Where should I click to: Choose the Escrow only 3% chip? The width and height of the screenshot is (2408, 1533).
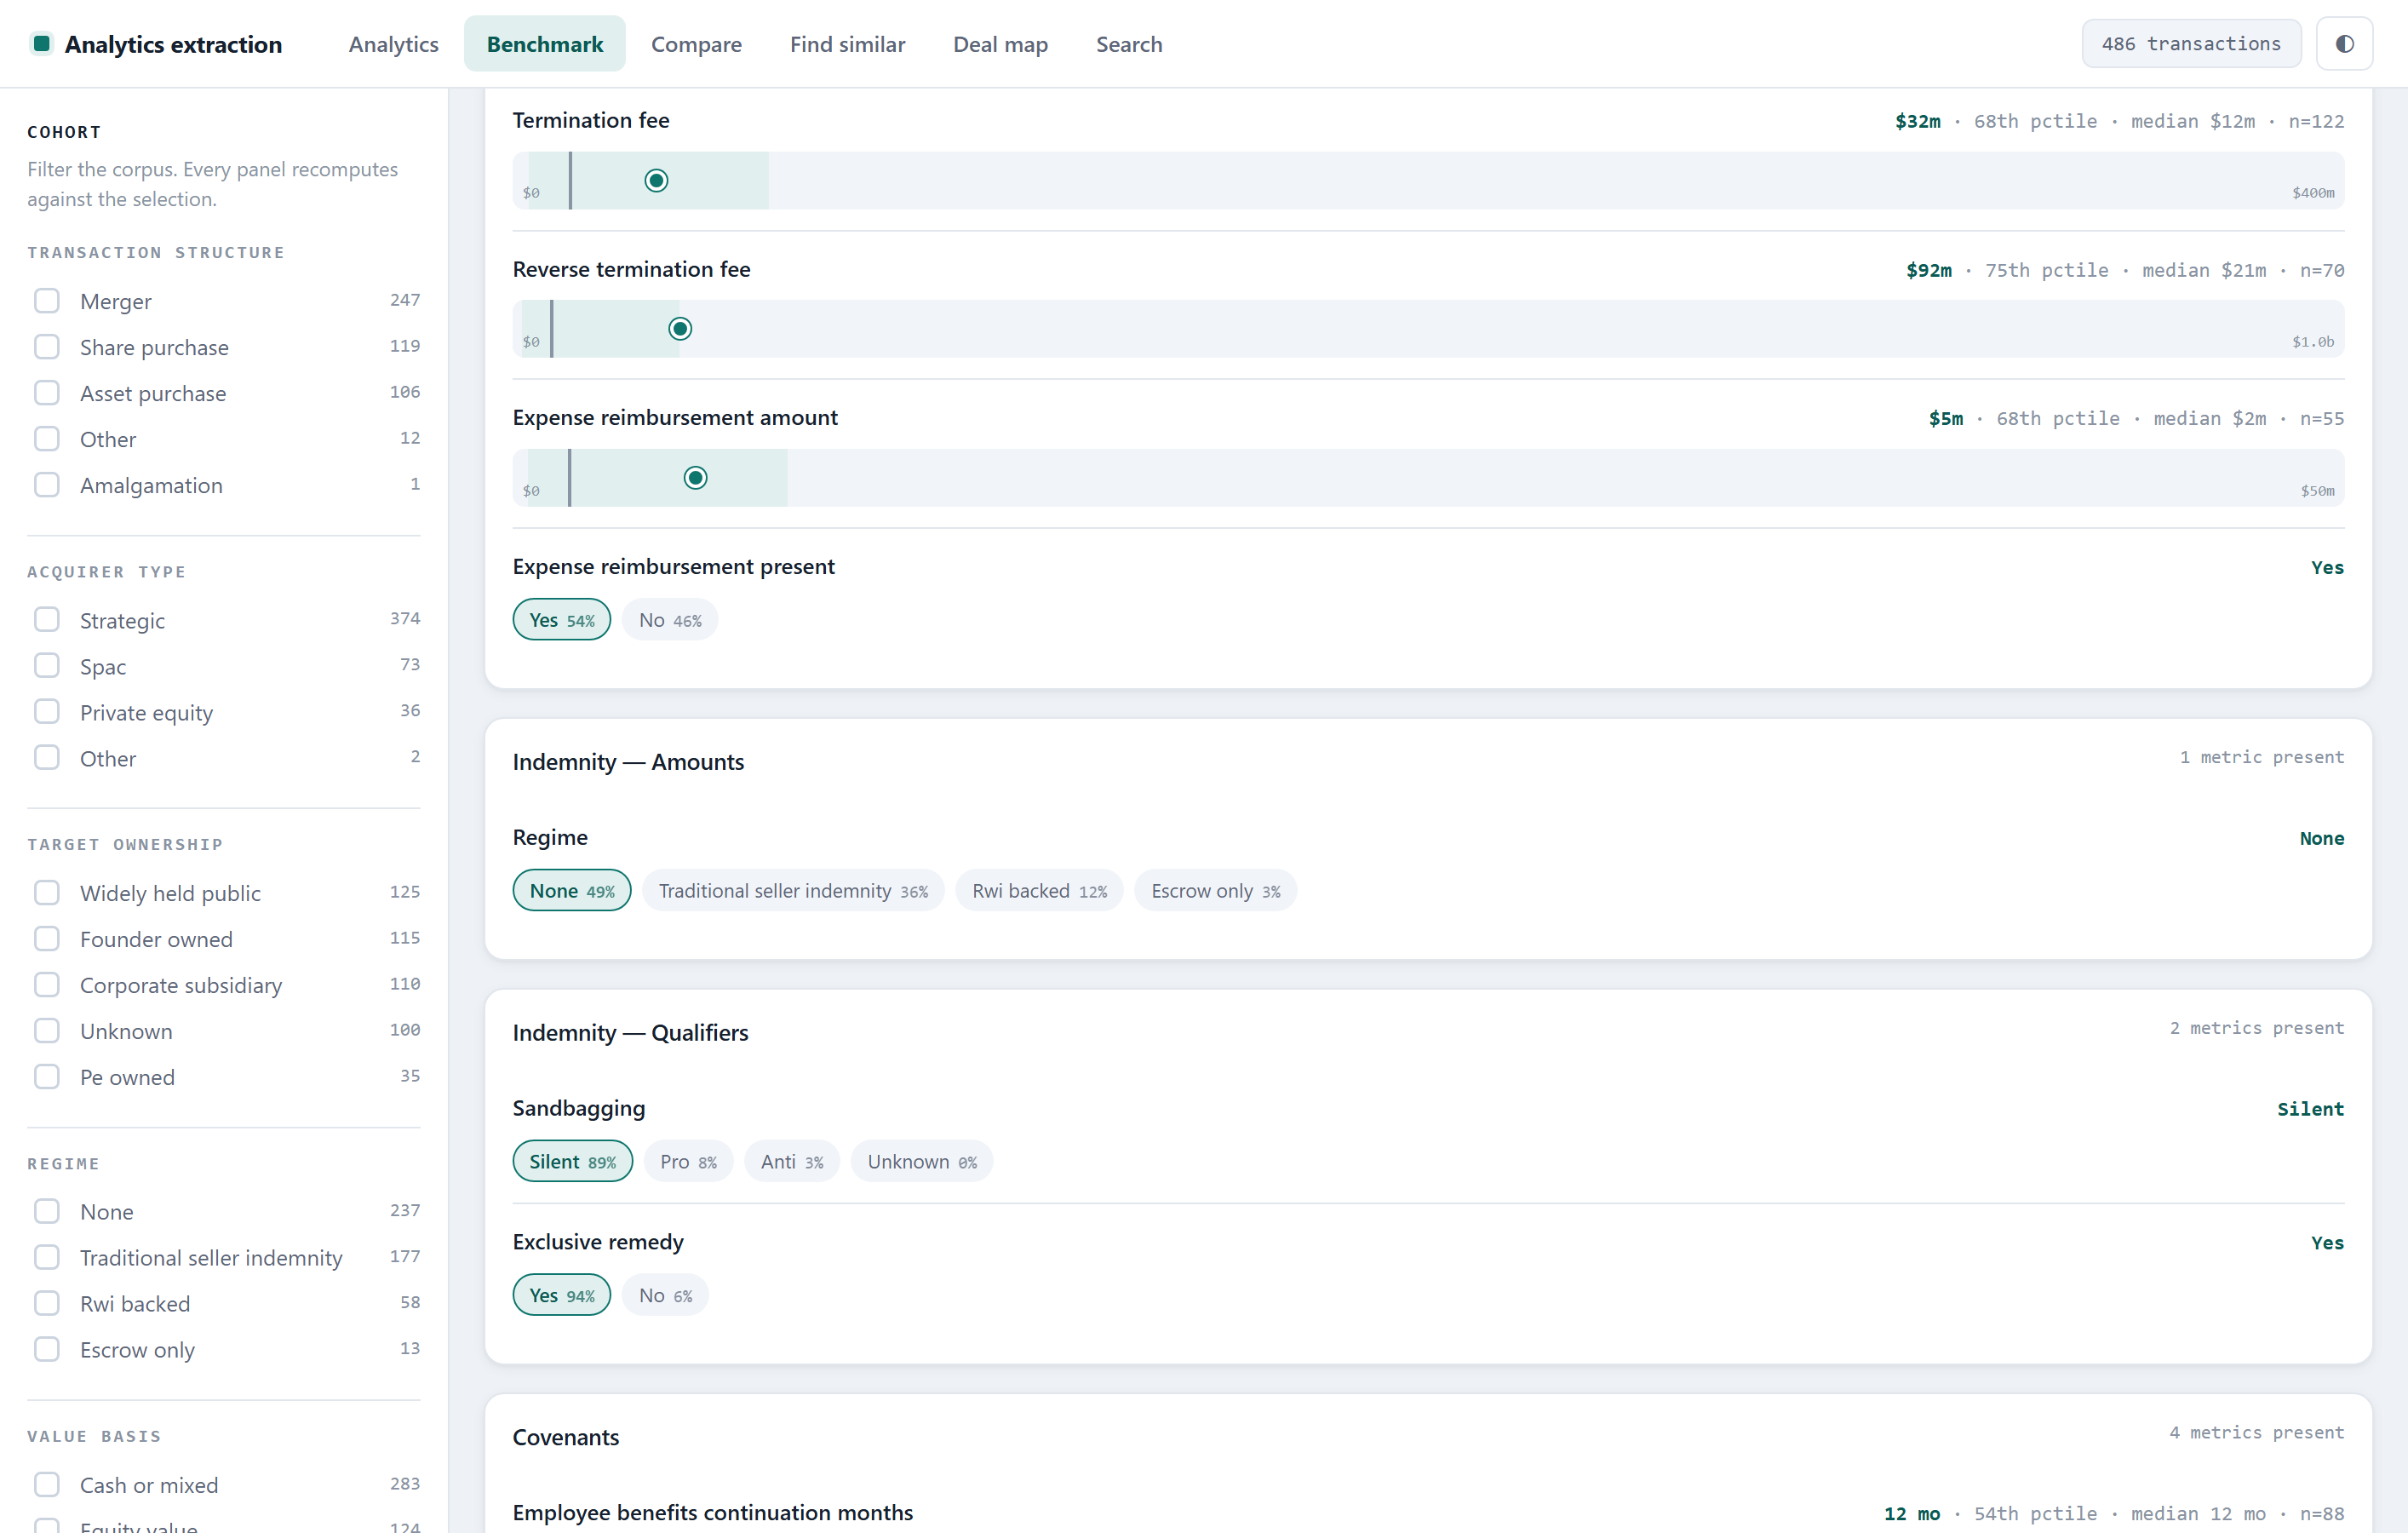1215,891
